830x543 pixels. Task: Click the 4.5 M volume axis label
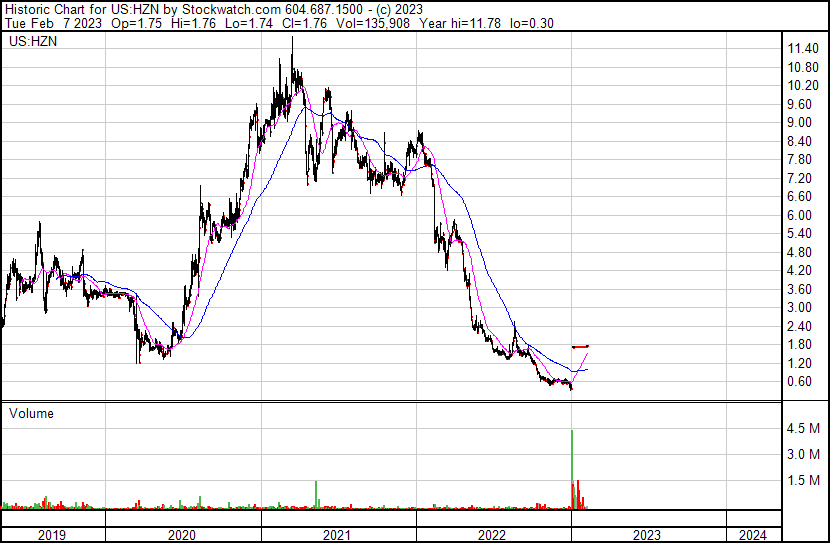803,428
